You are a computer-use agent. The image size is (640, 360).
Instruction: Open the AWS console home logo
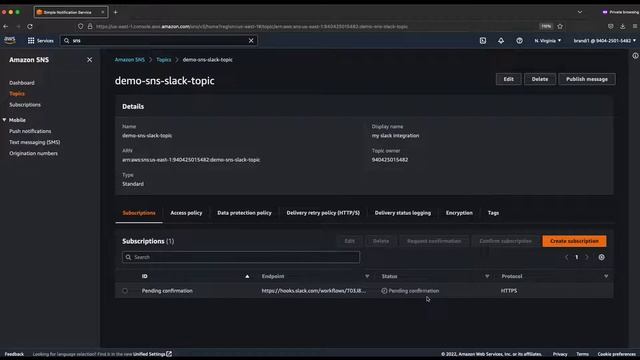tap(10, 40)
